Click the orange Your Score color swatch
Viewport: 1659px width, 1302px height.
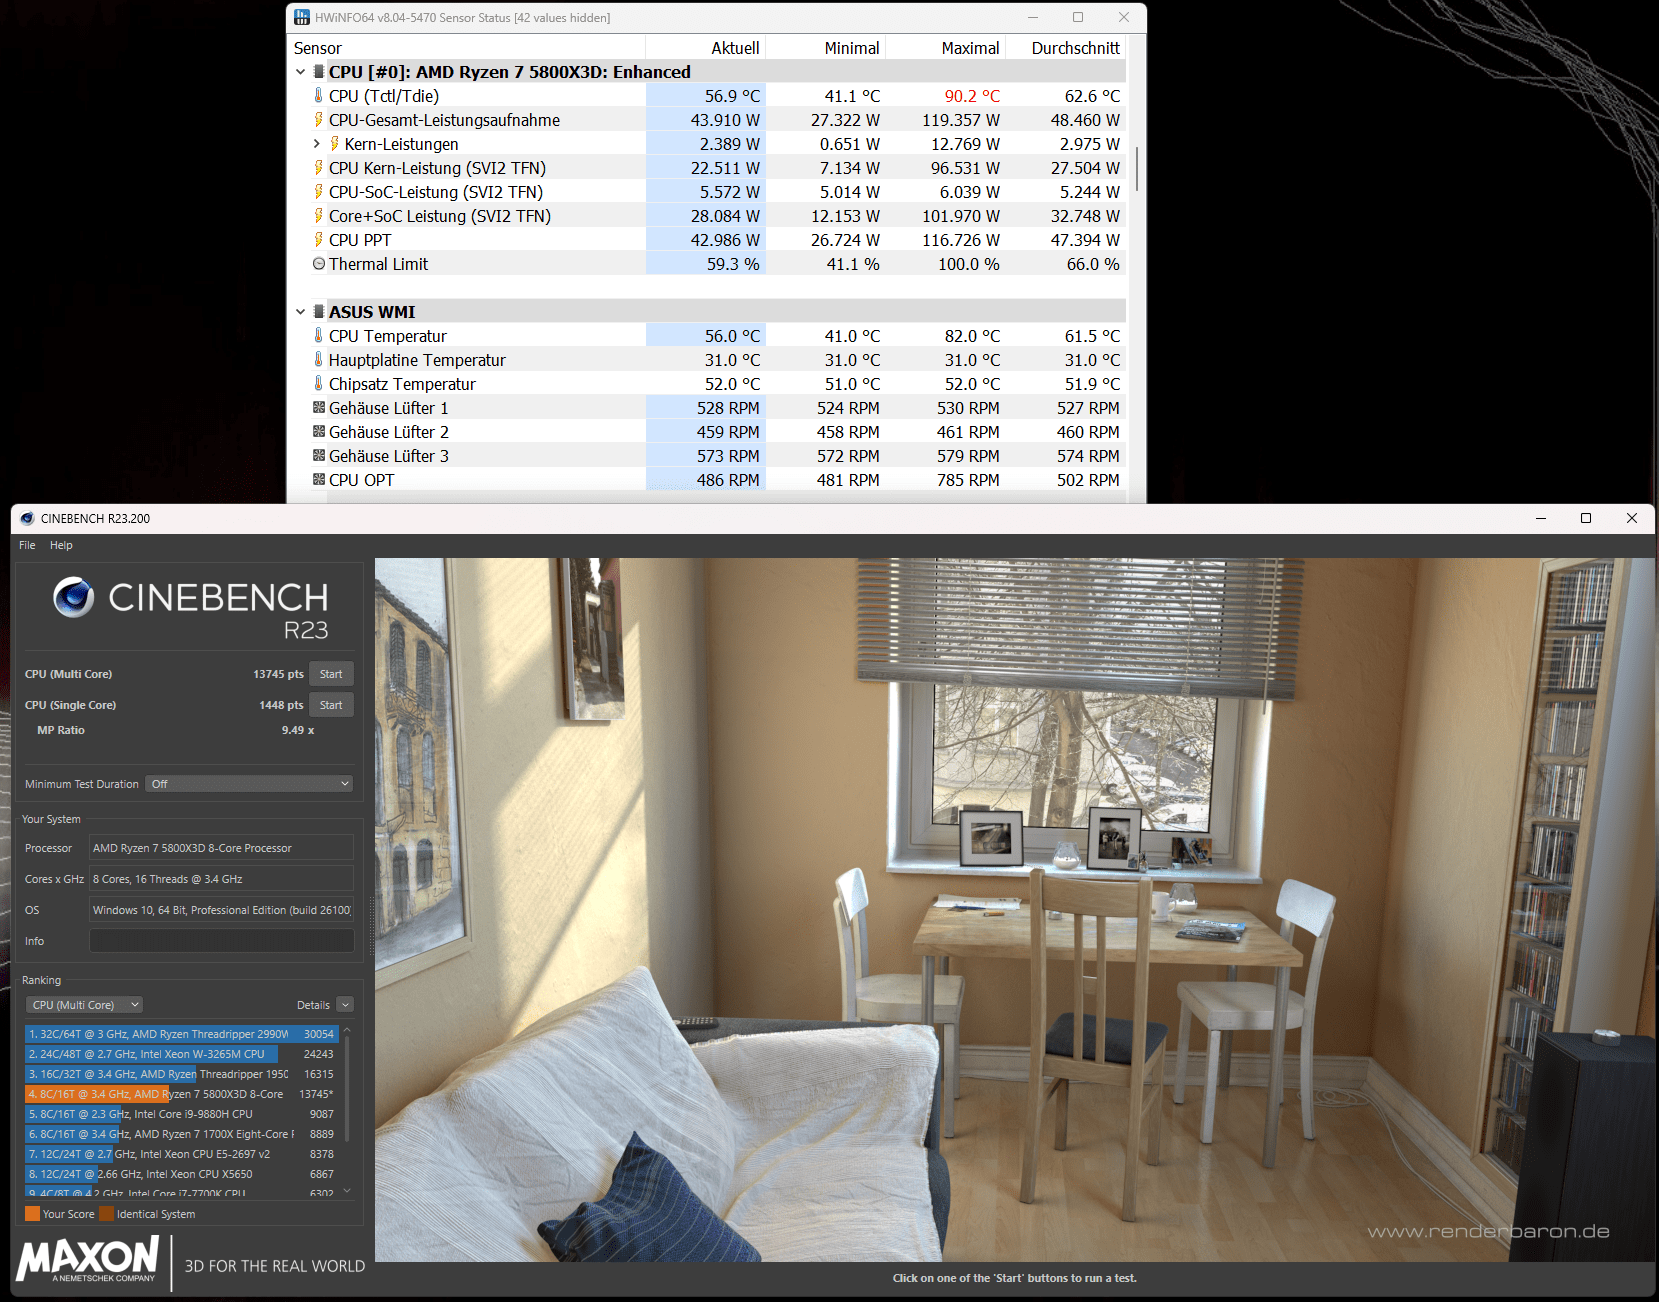32,1214
